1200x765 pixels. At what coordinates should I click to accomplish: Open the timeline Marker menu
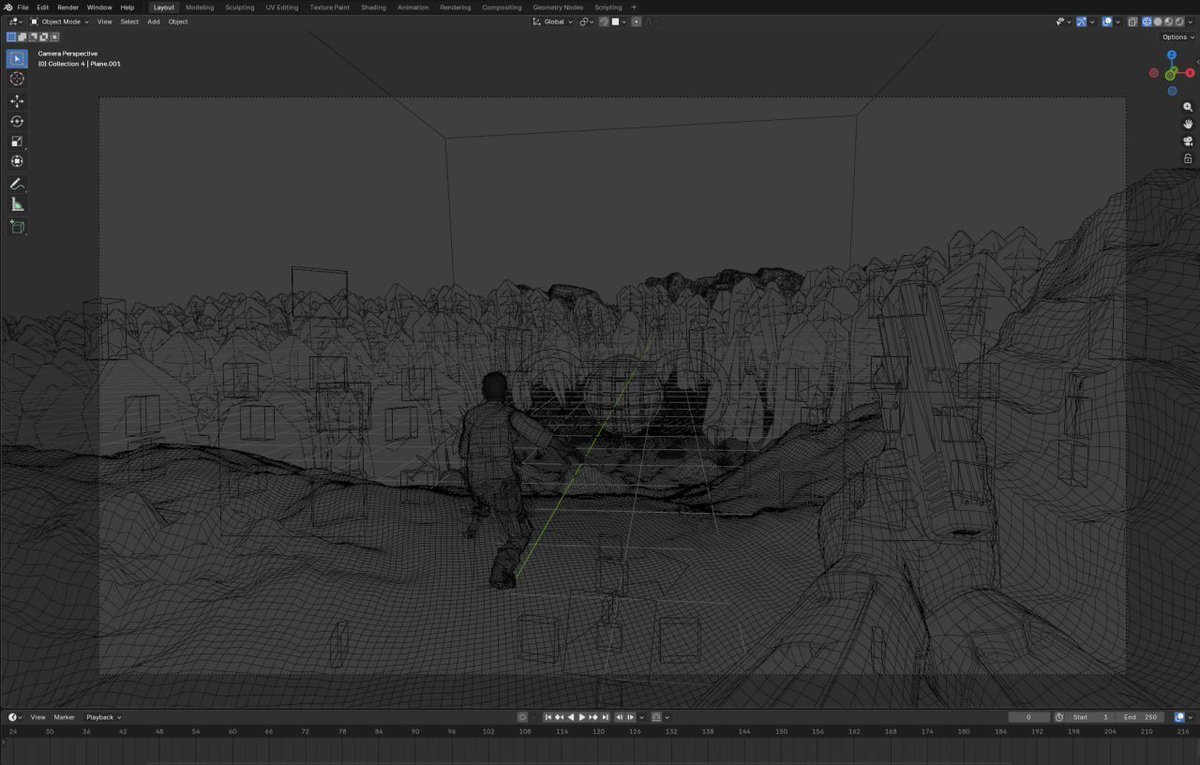(x=64, y=717)
